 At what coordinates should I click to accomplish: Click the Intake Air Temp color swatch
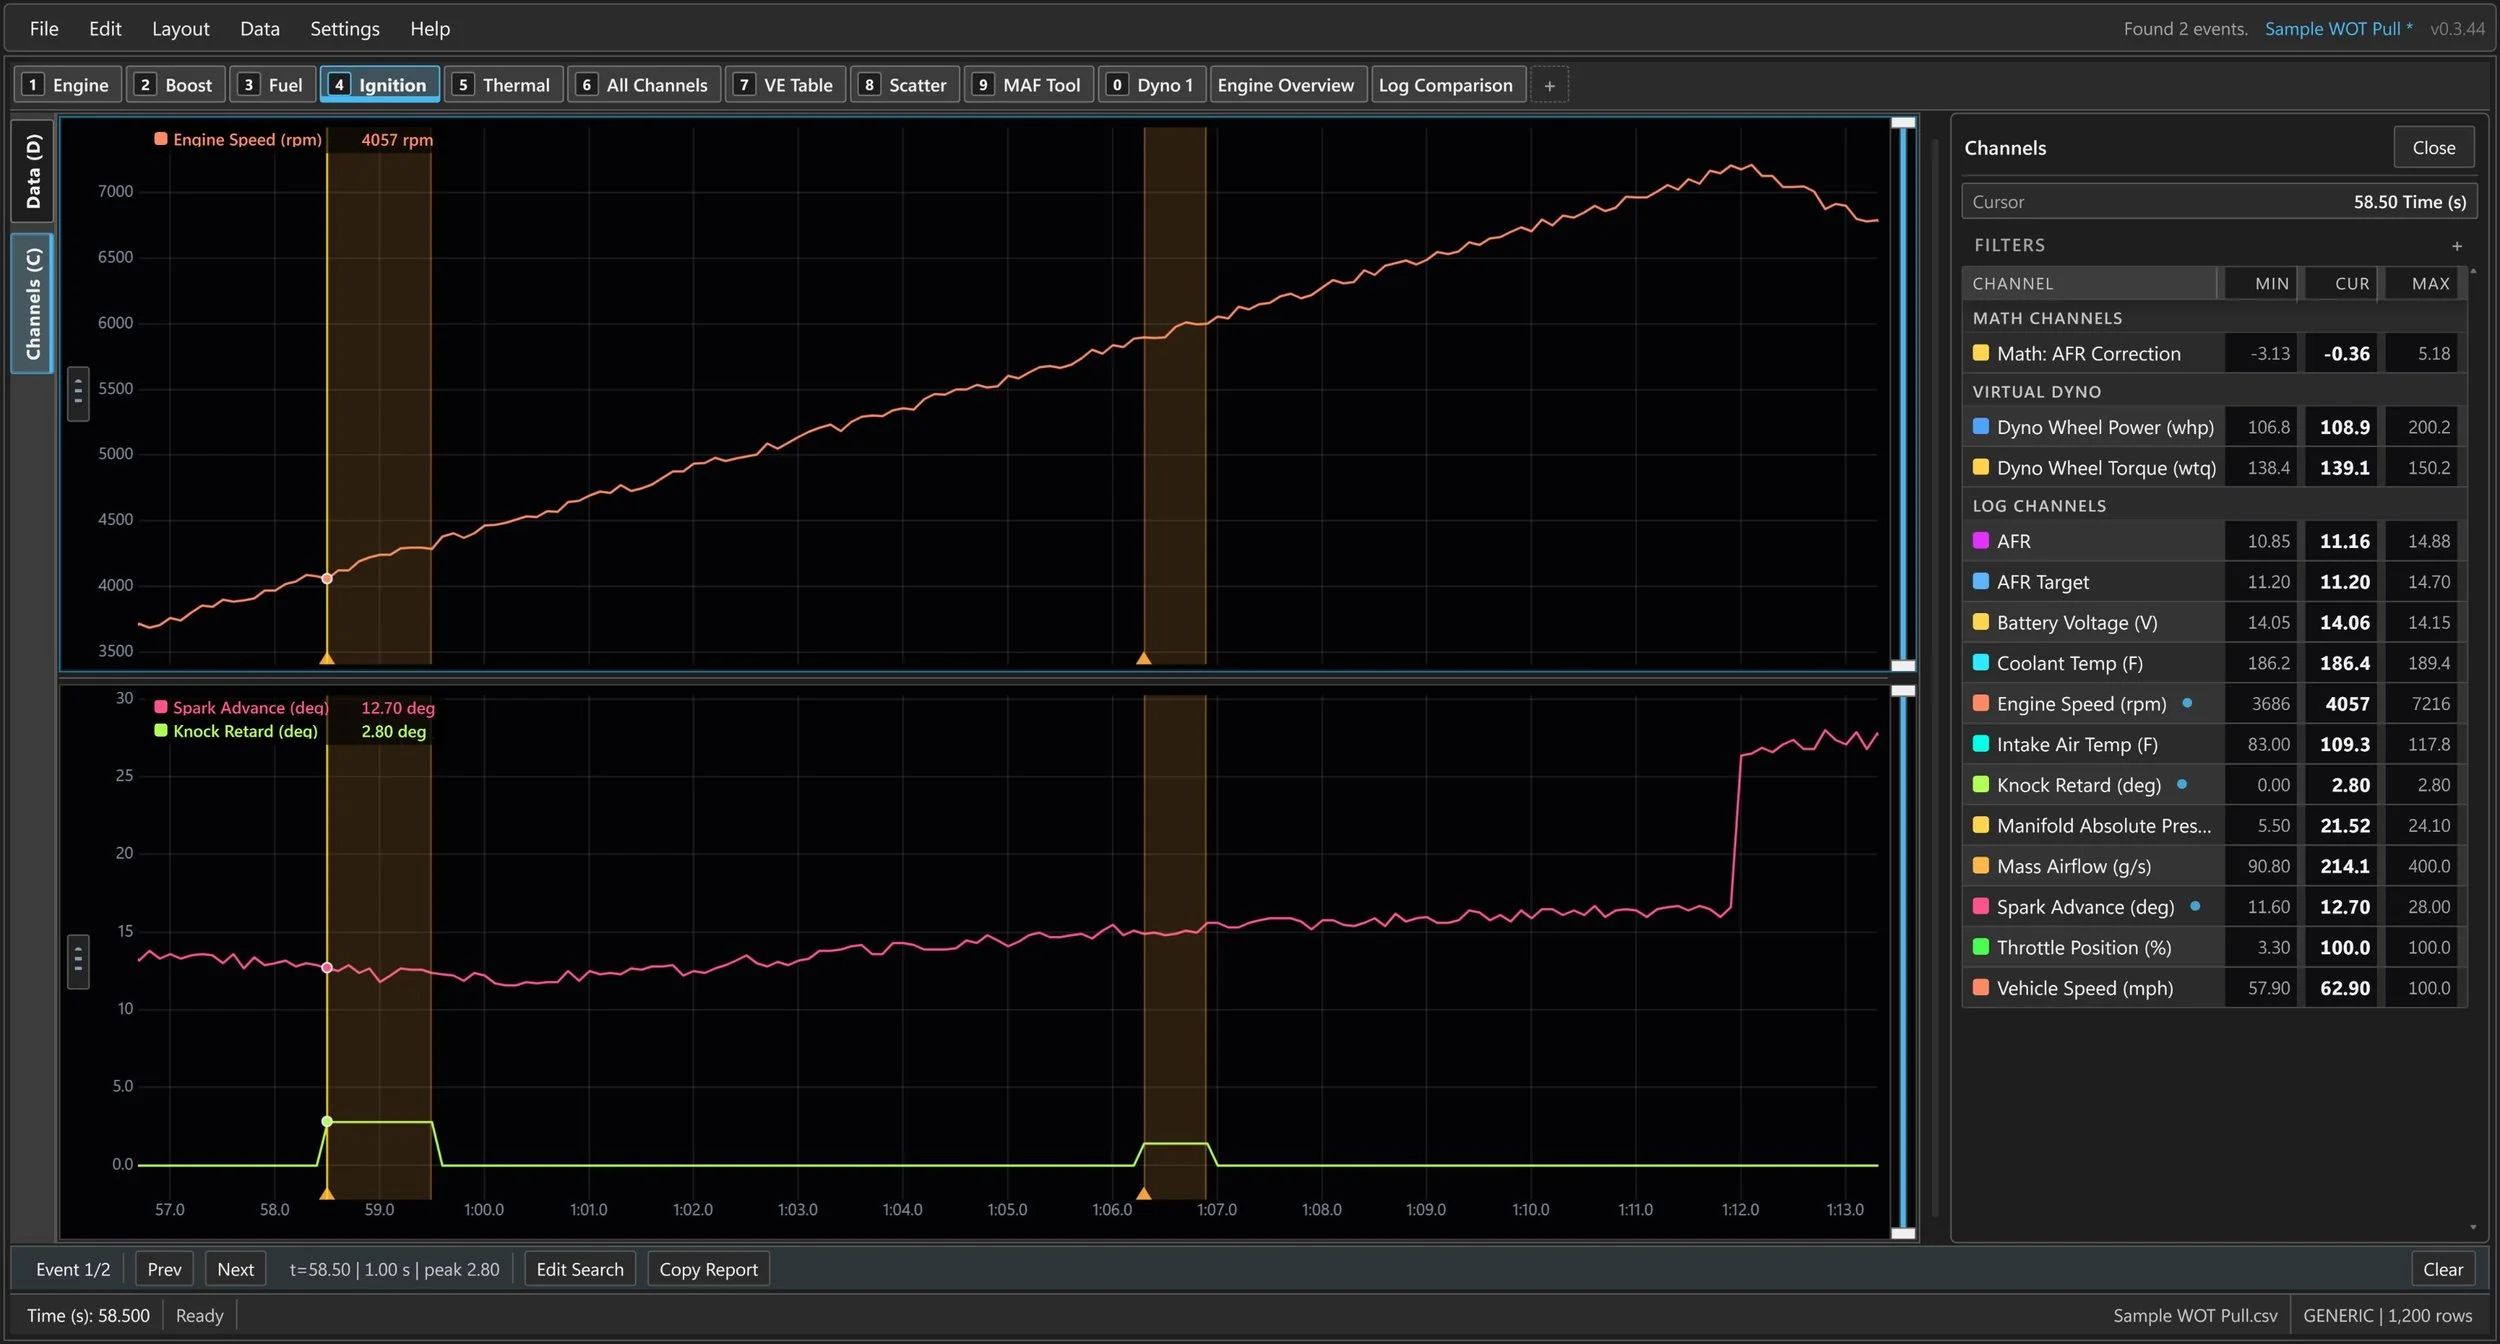point(1980,744)
